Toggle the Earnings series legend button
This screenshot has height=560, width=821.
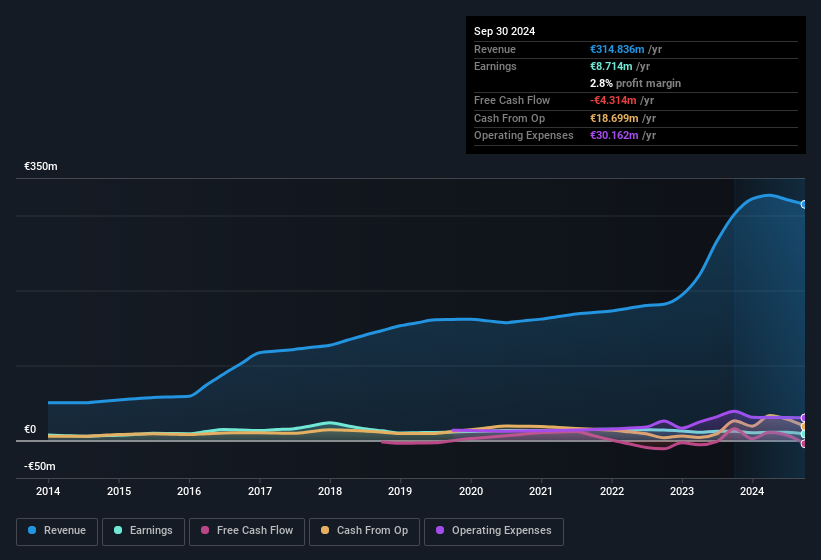coord(143,531)
